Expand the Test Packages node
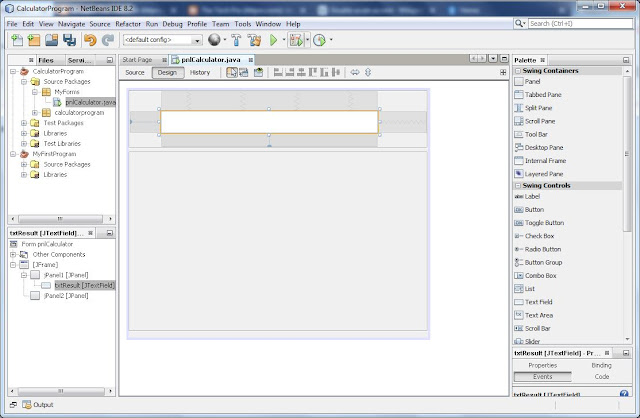640x418 pixels. [24, 123]
